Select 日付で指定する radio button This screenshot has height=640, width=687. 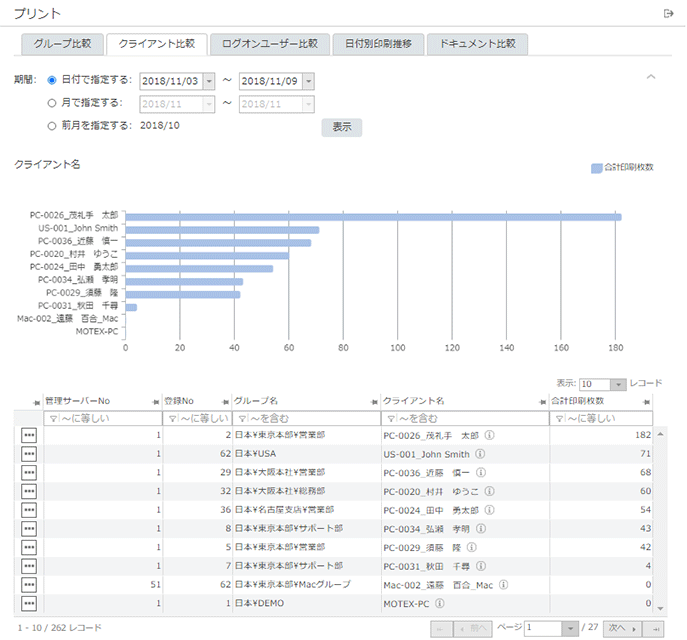point(52,80)
